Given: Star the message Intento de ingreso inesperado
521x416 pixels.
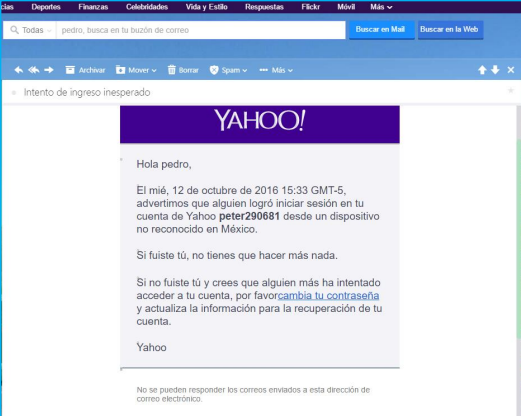Looking at the screenshot, I should tap(511, 90).
